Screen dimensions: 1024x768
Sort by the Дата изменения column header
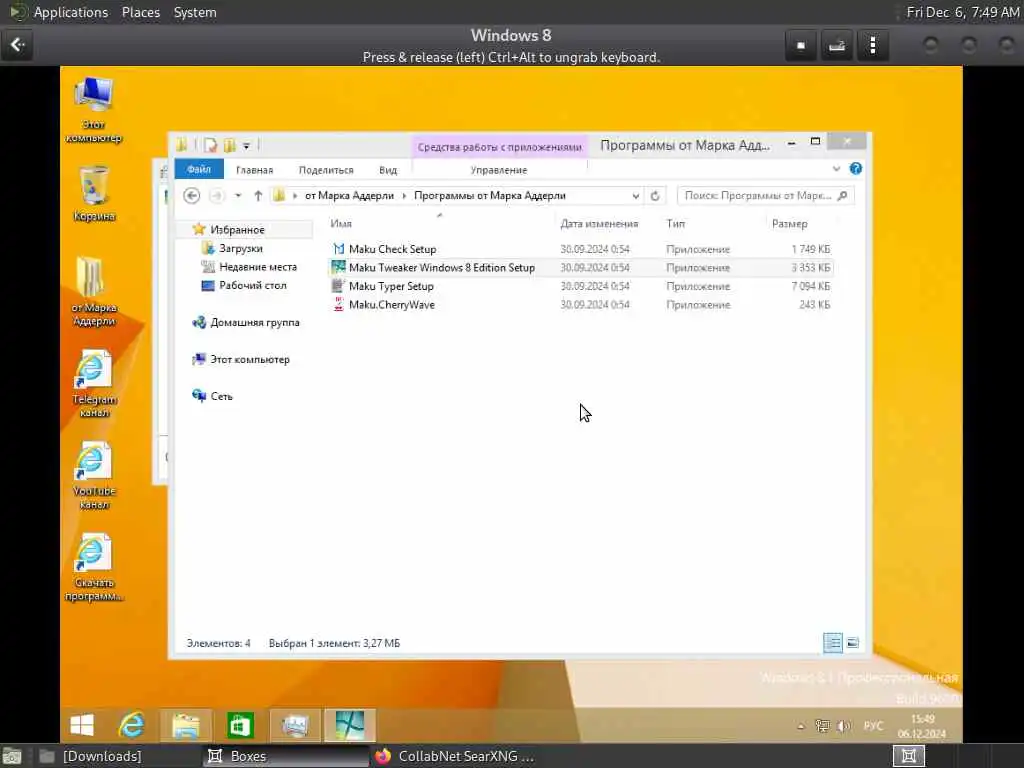[x=599, y=223]
